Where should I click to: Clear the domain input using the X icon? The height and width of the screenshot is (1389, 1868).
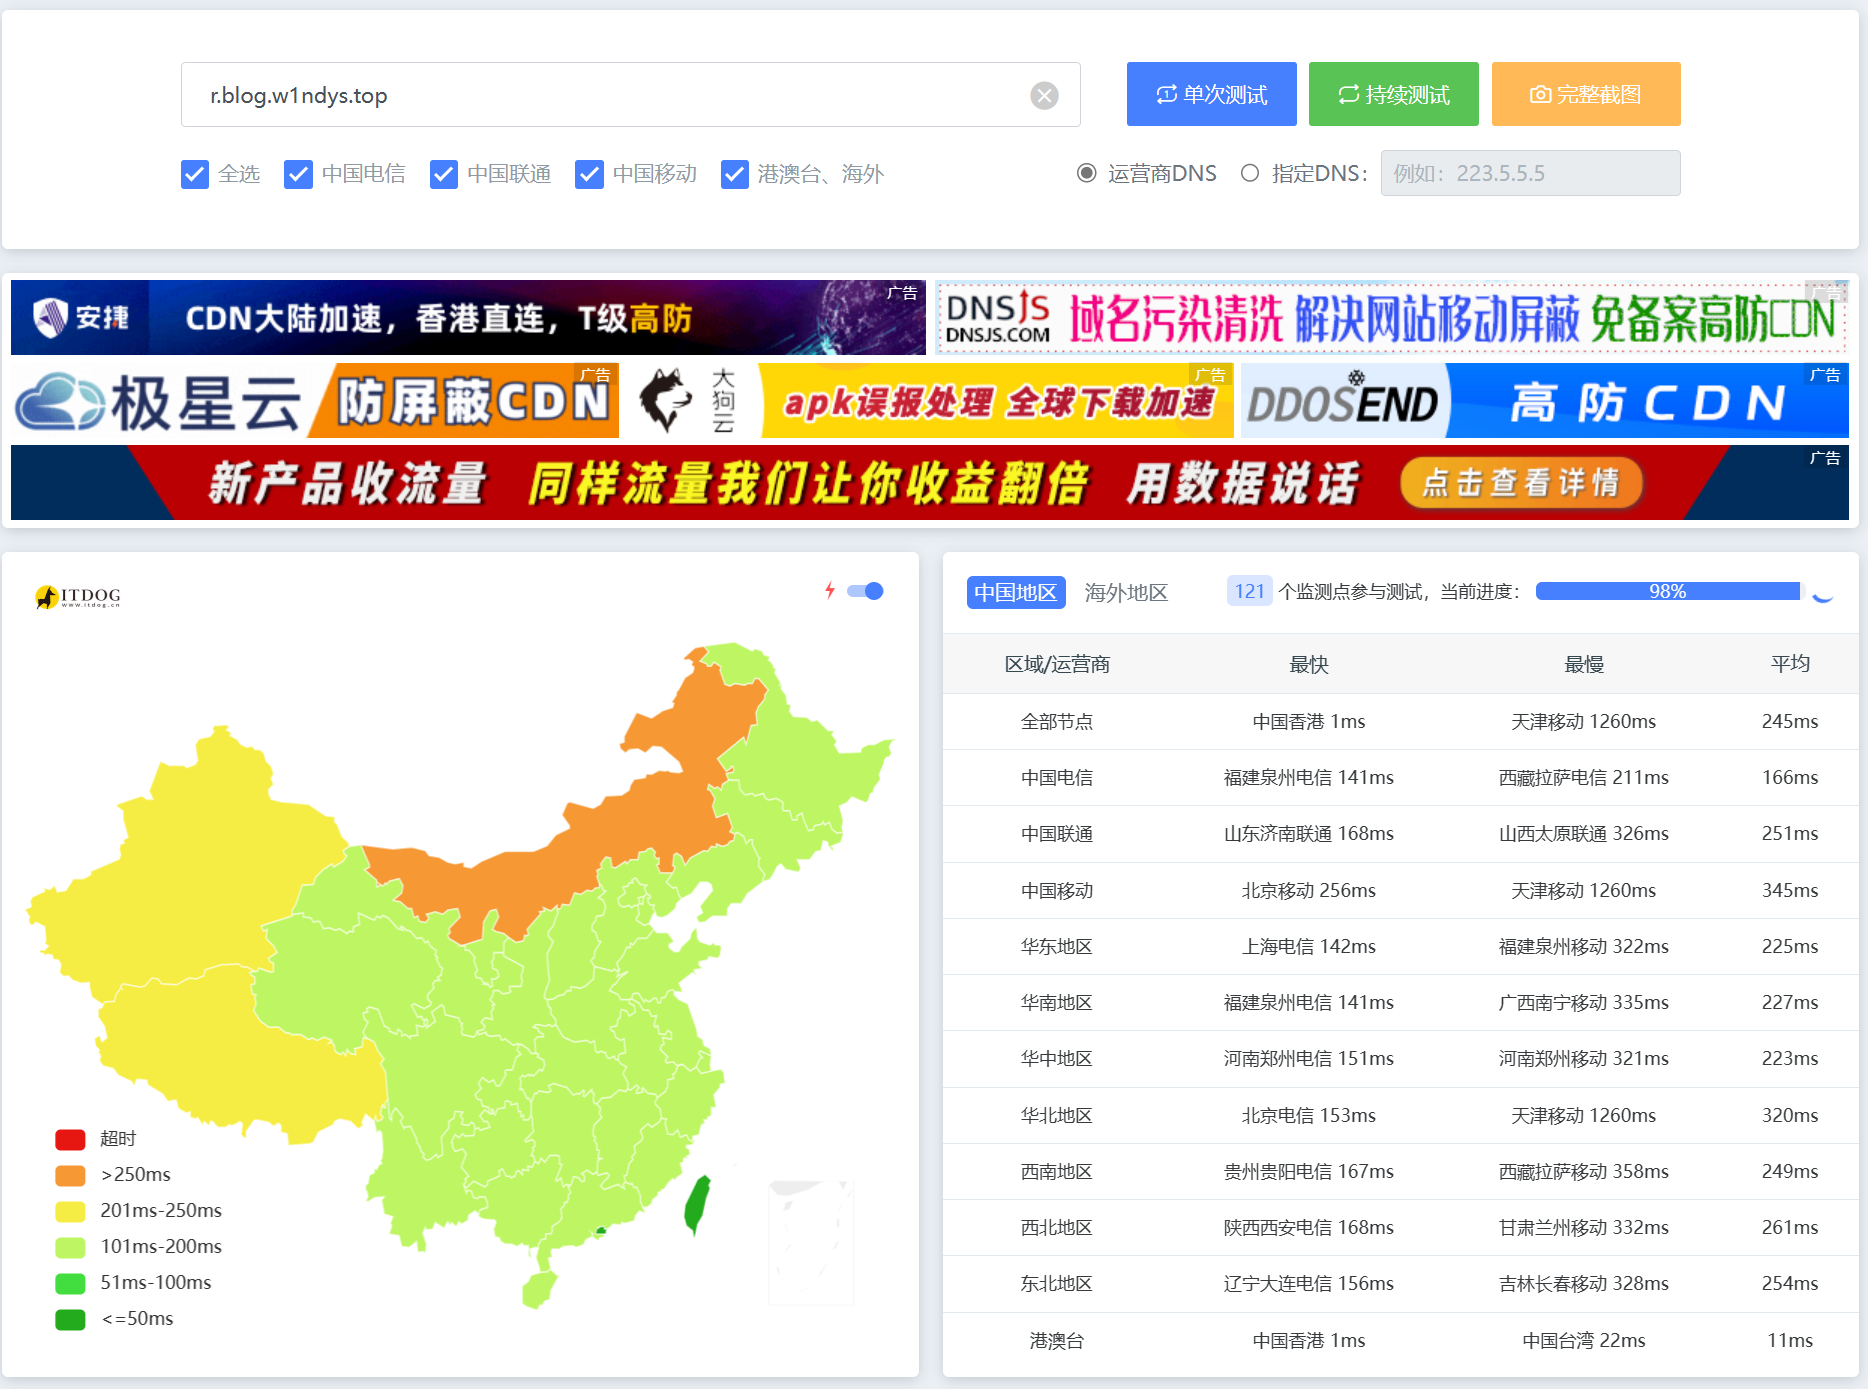[x=1044, y=95]
